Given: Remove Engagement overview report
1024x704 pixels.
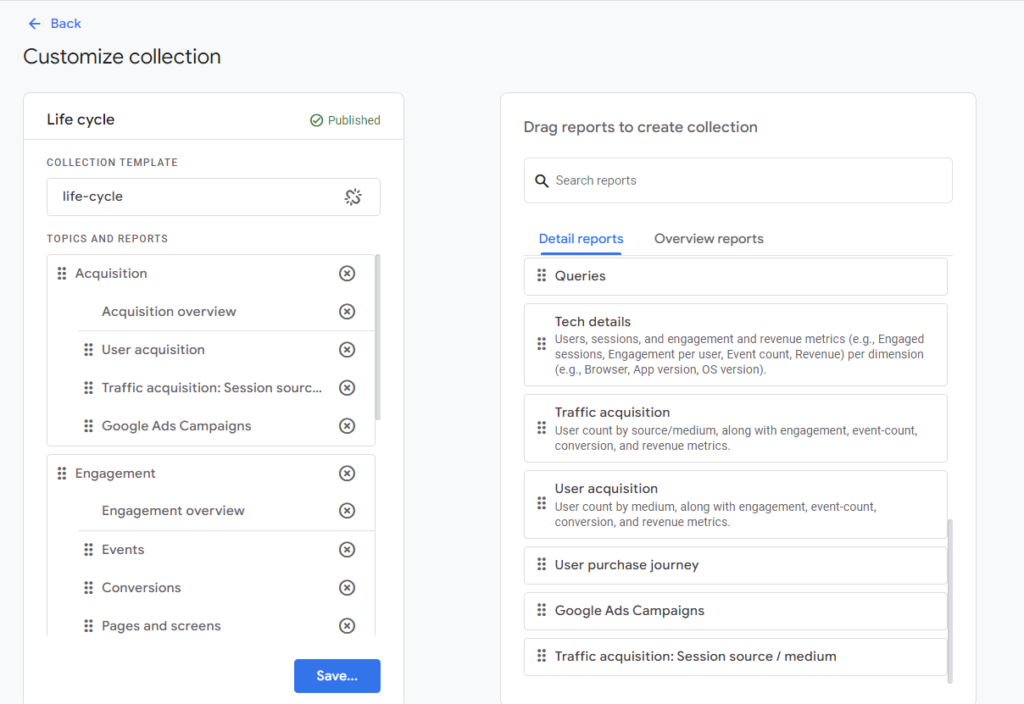Looking at the screenshot, I should (x=347, y=511).
